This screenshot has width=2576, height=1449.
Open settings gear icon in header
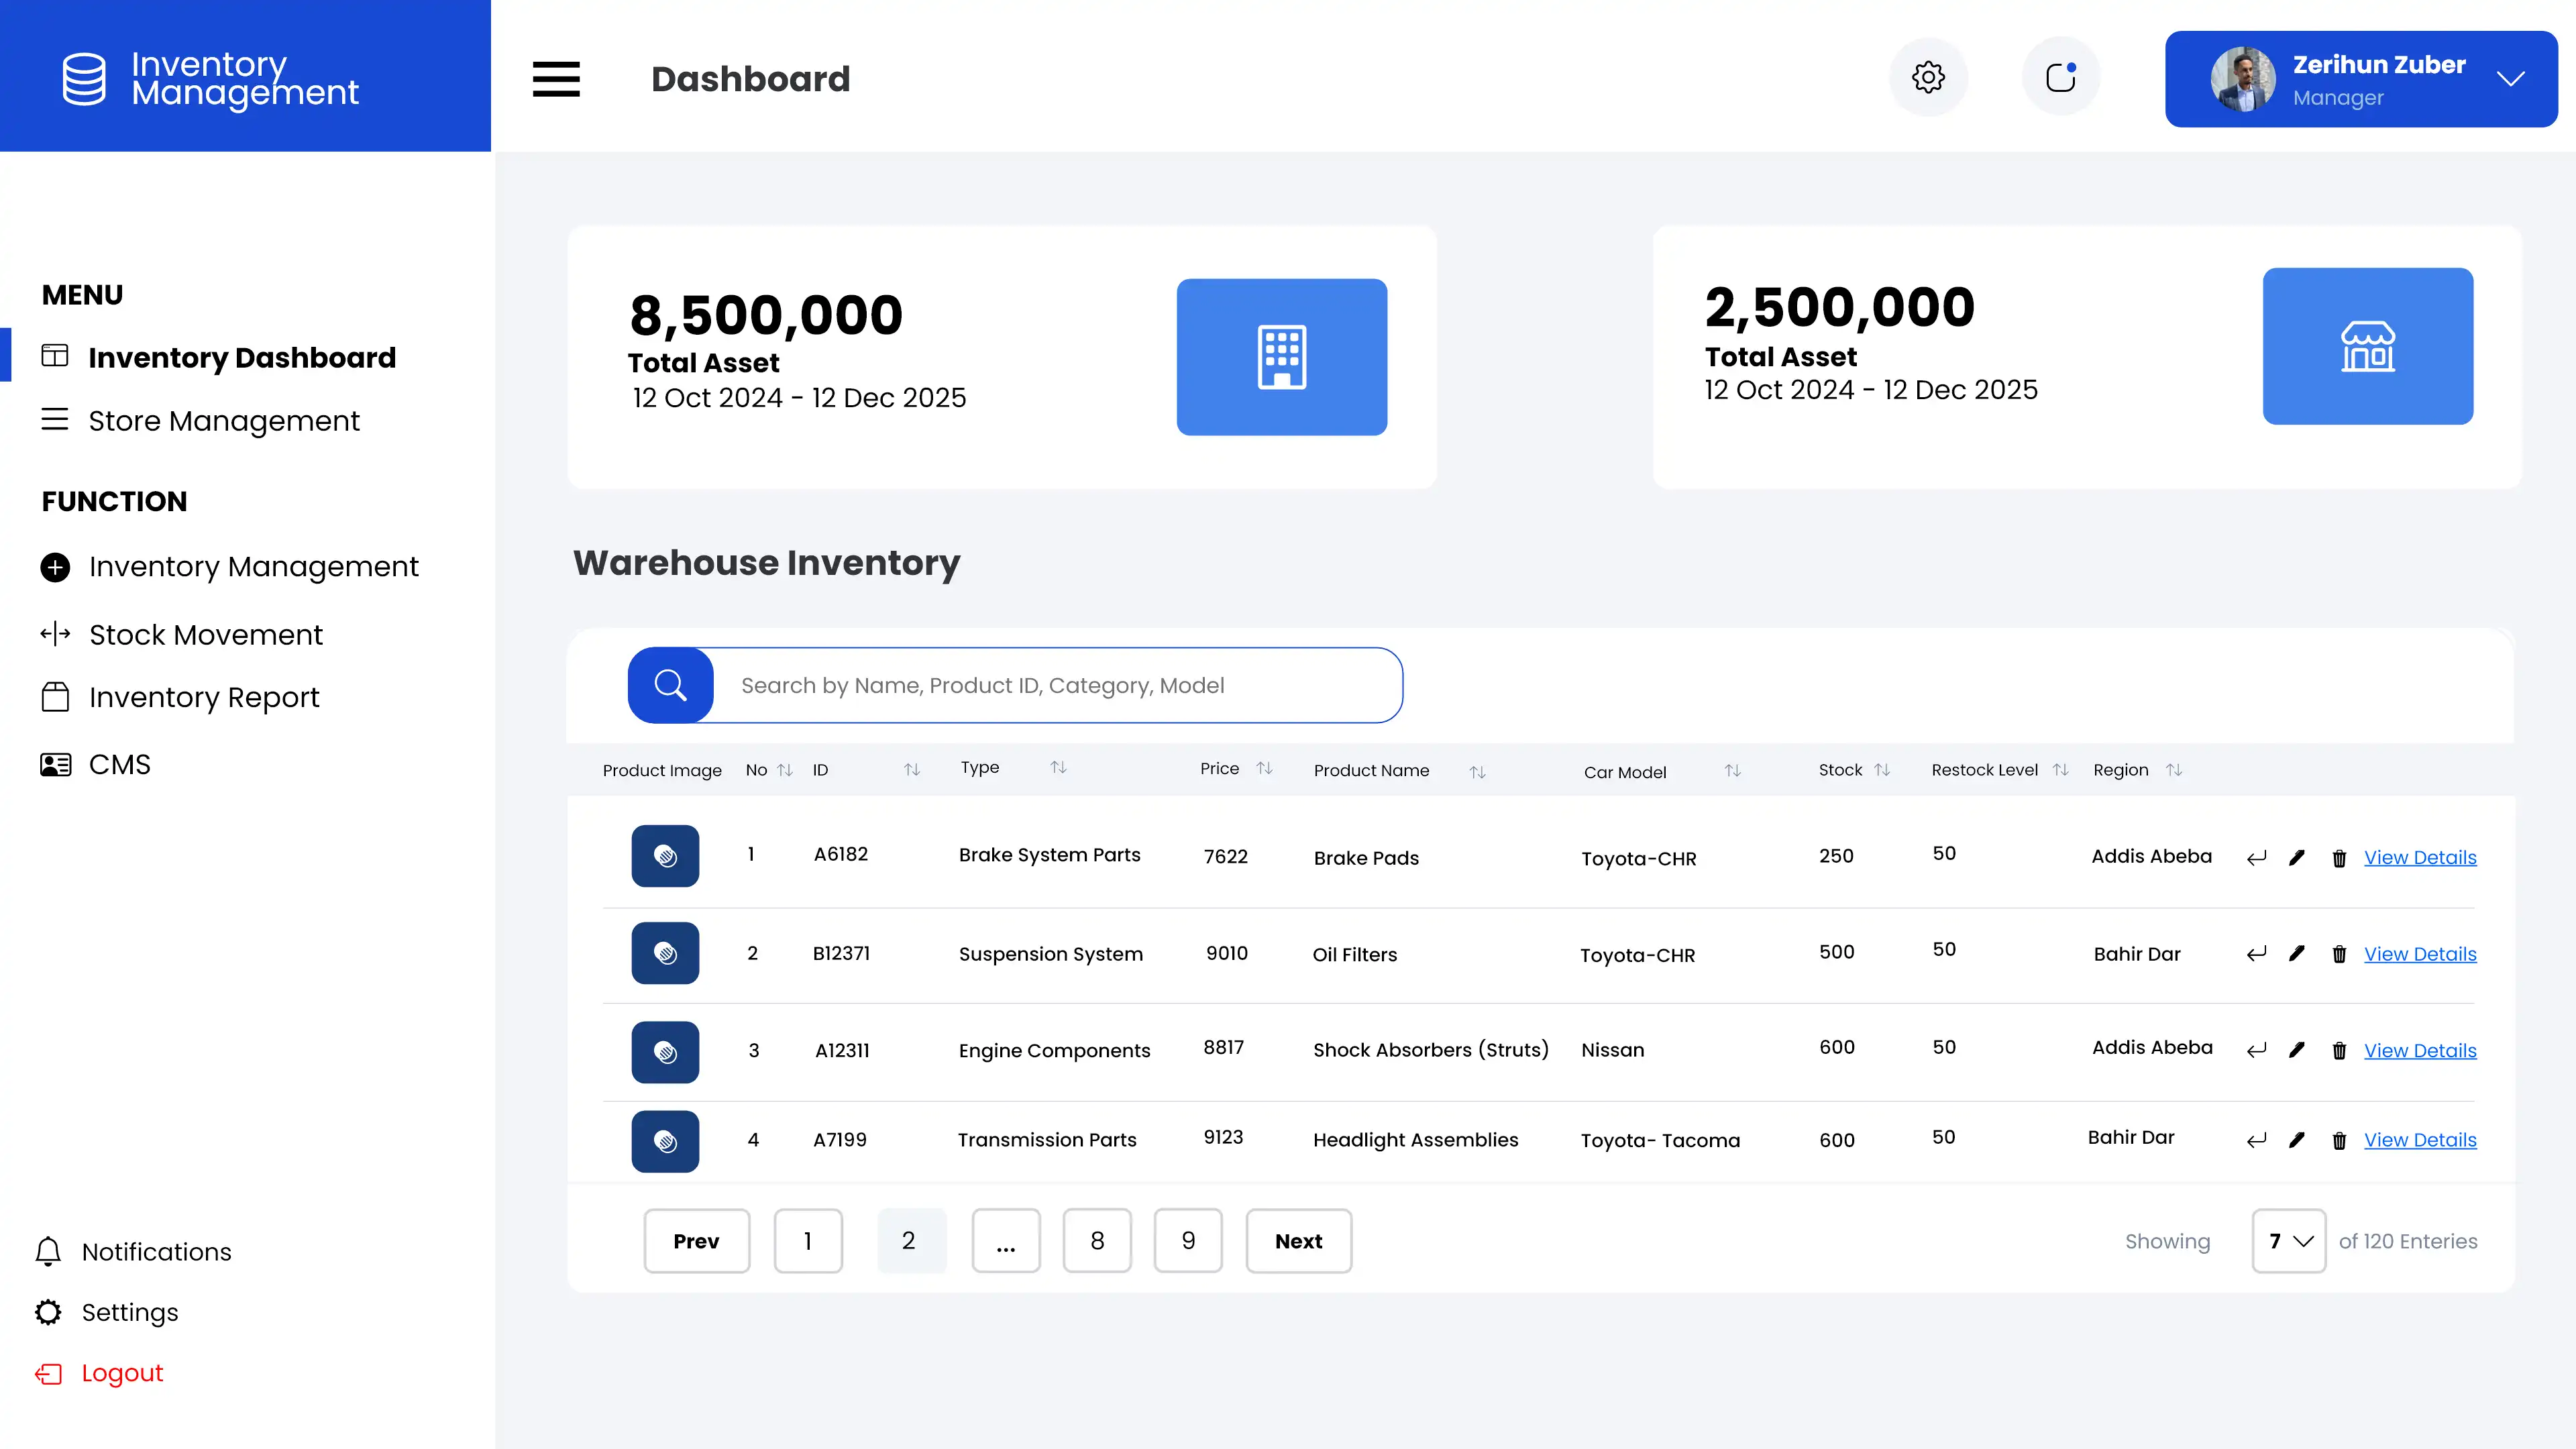pos(1928,77)
